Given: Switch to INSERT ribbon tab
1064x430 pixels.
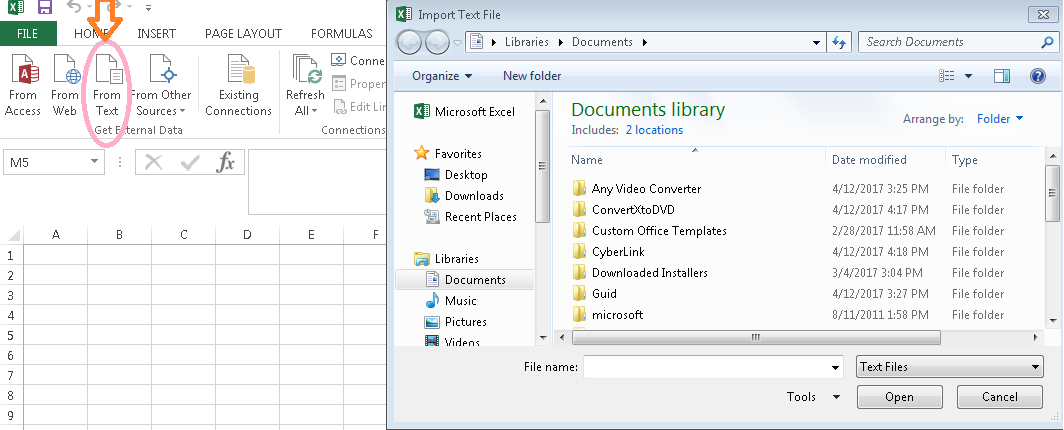Looking at the screenshot, I should click(x=156, y=33).
